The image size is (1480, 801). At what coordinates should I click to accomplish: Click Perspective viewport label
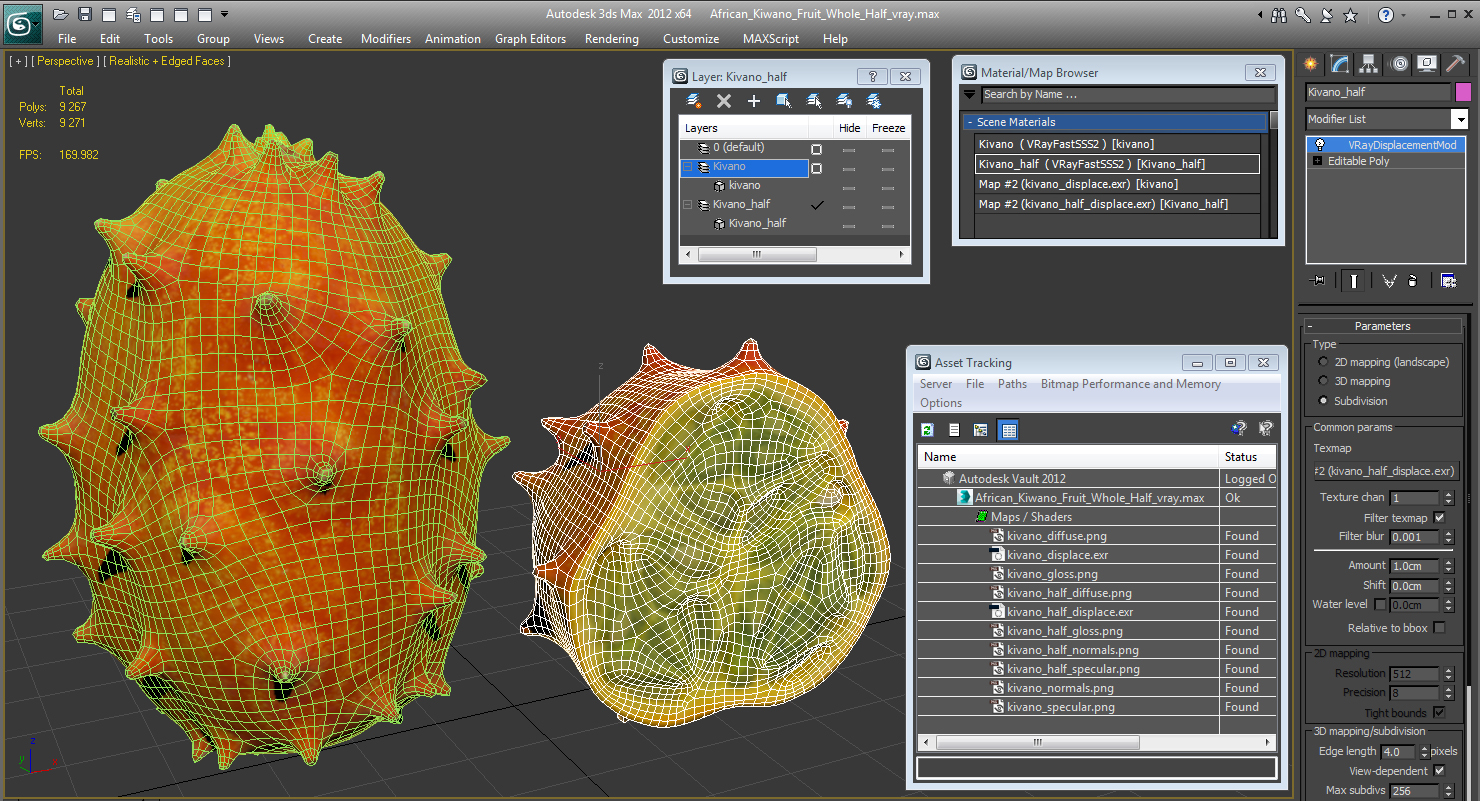pos(67,61)
